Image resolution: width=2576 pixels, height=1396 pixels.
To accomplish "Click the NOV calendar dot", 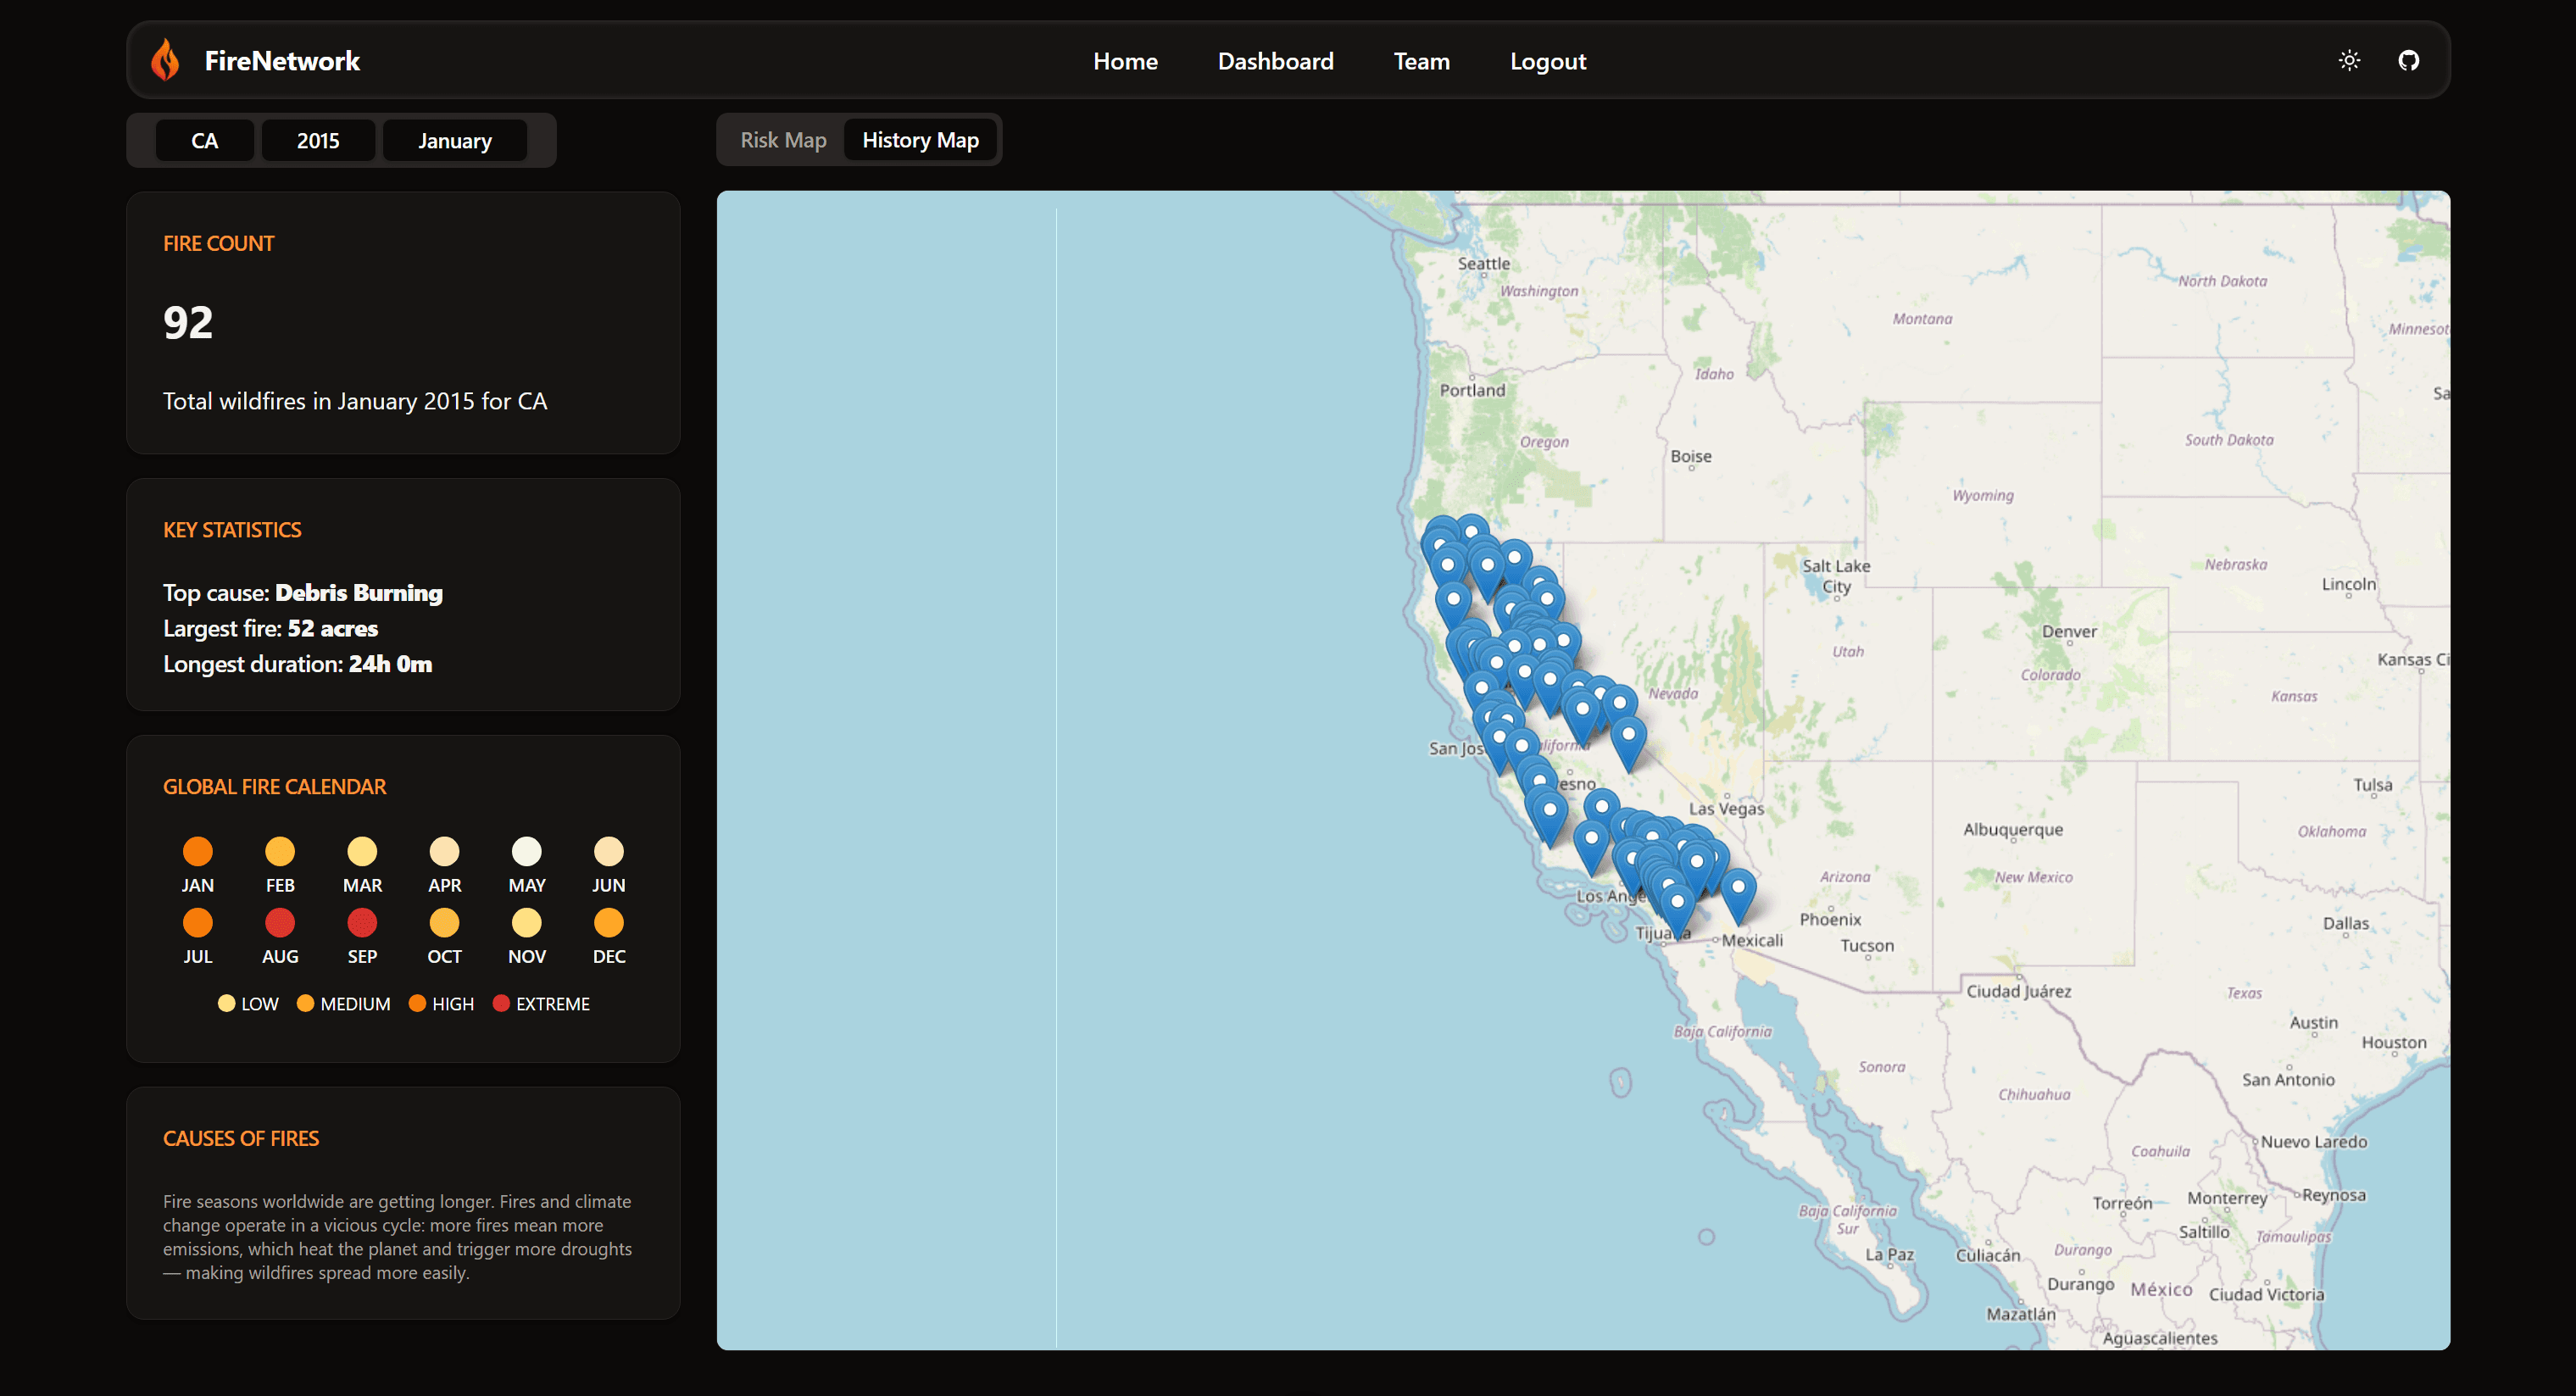I will pos(527,922).
